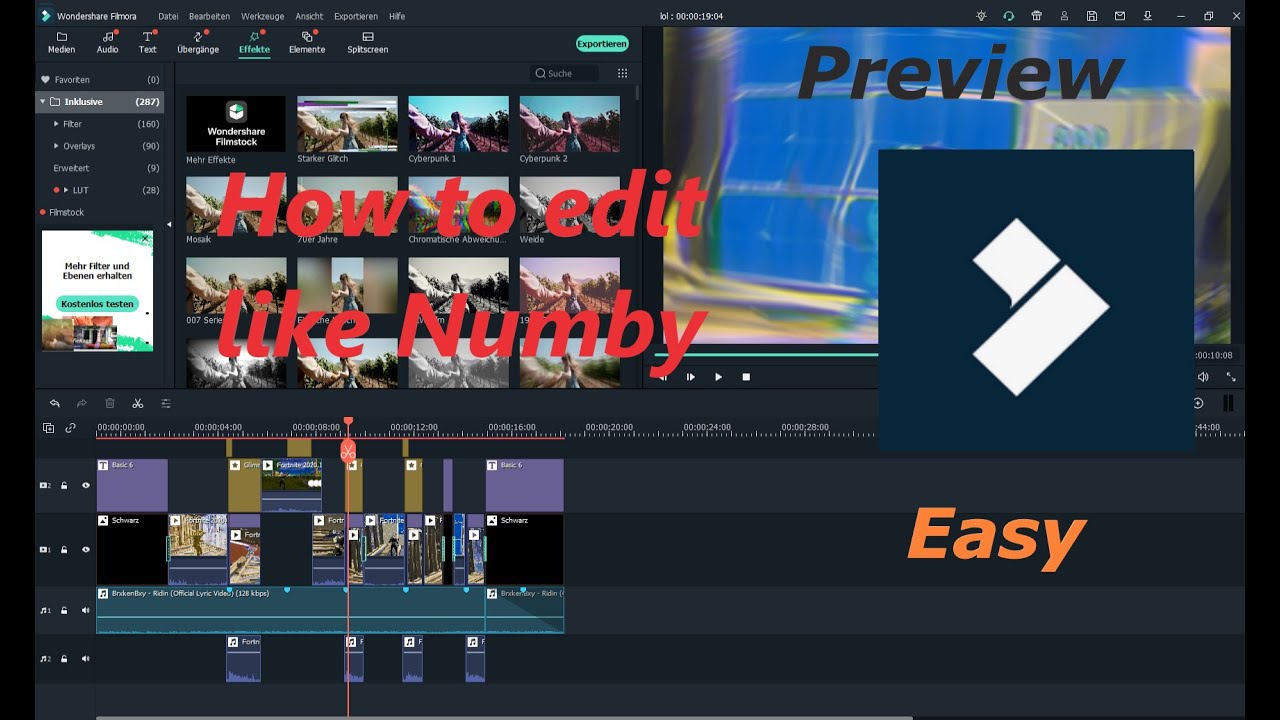Toggle lock on audio track 1
Image resolution: width=1280 pixels, height=720 pixels.
click(64, 610)
